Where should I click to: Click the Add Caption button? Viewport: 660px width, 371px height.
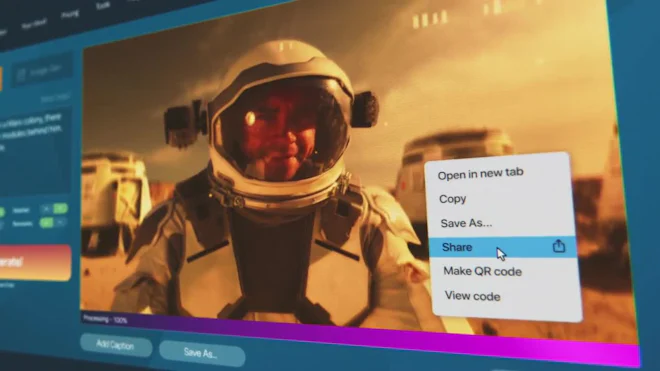[116, 345]
